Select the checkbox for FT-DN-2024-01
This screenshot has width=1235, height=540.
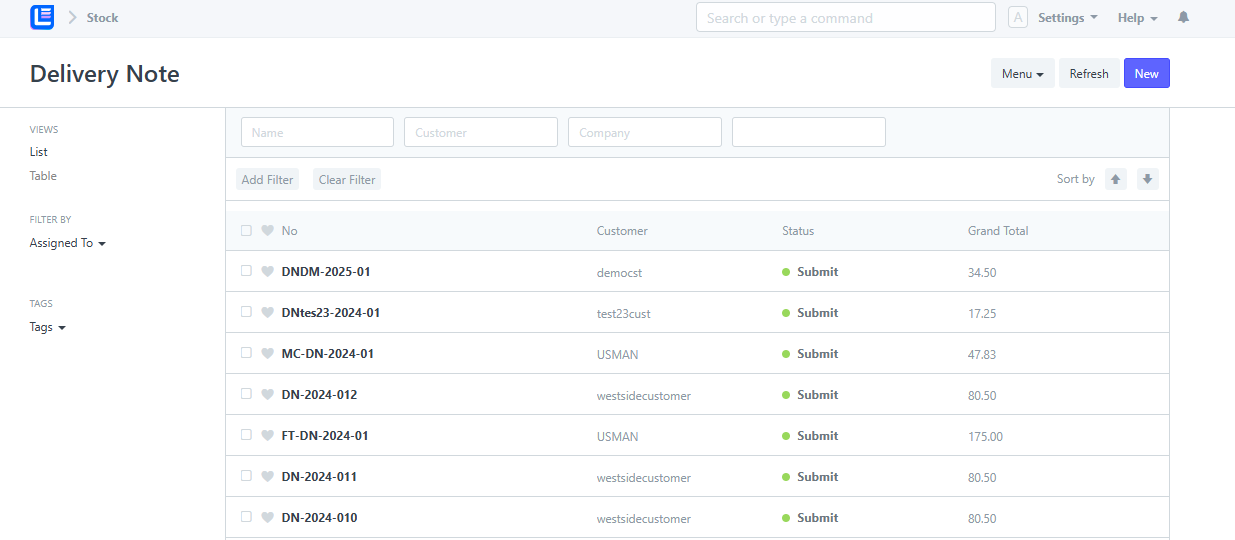click(246, 435)
